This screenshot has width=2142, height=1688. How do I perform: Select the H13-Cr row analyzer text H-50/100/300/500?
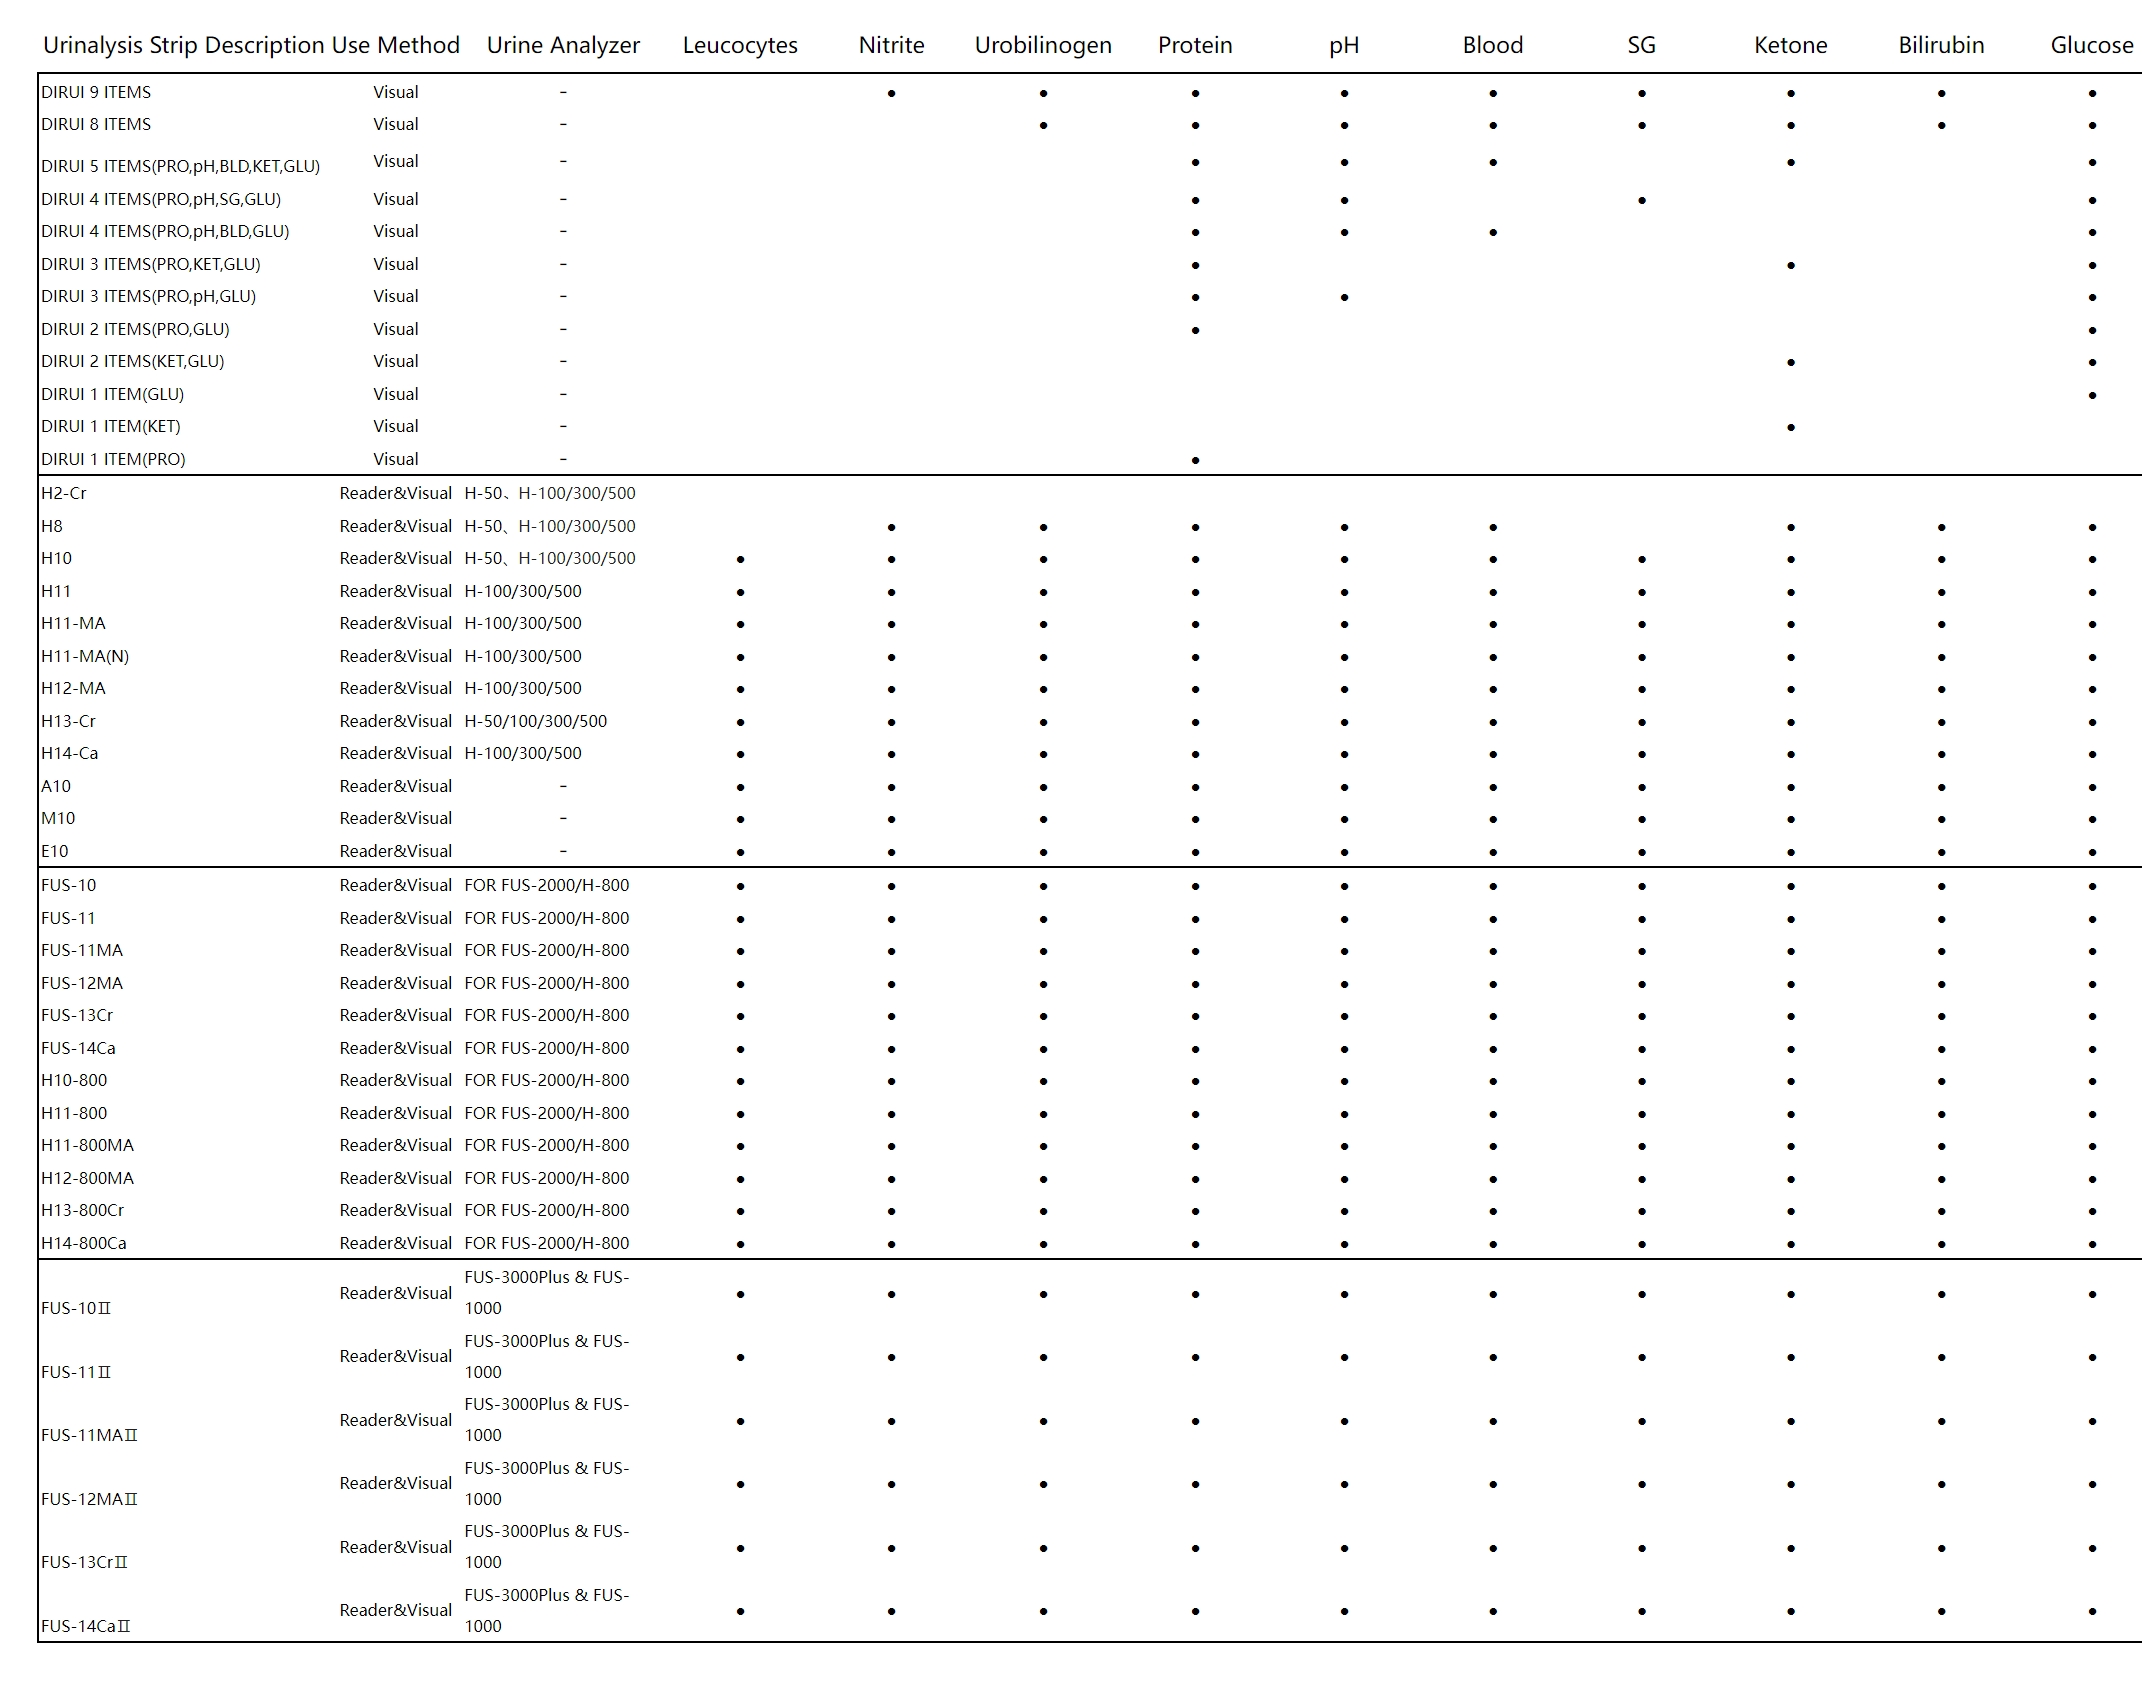click(536, 721)
